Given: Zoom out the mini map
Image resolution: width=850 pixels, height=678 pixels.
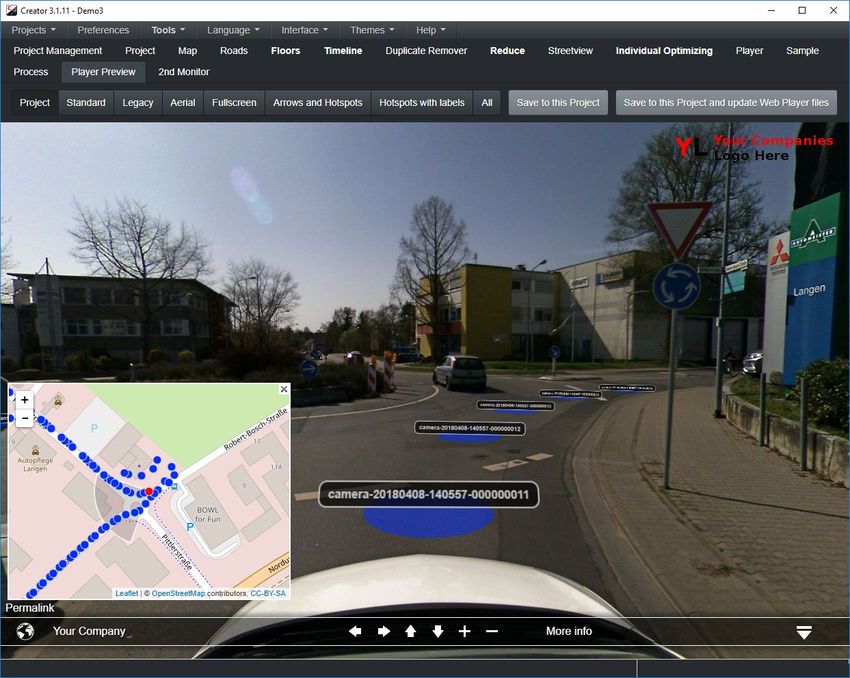Looking at the screenshot, I should [x=24, y=418].
